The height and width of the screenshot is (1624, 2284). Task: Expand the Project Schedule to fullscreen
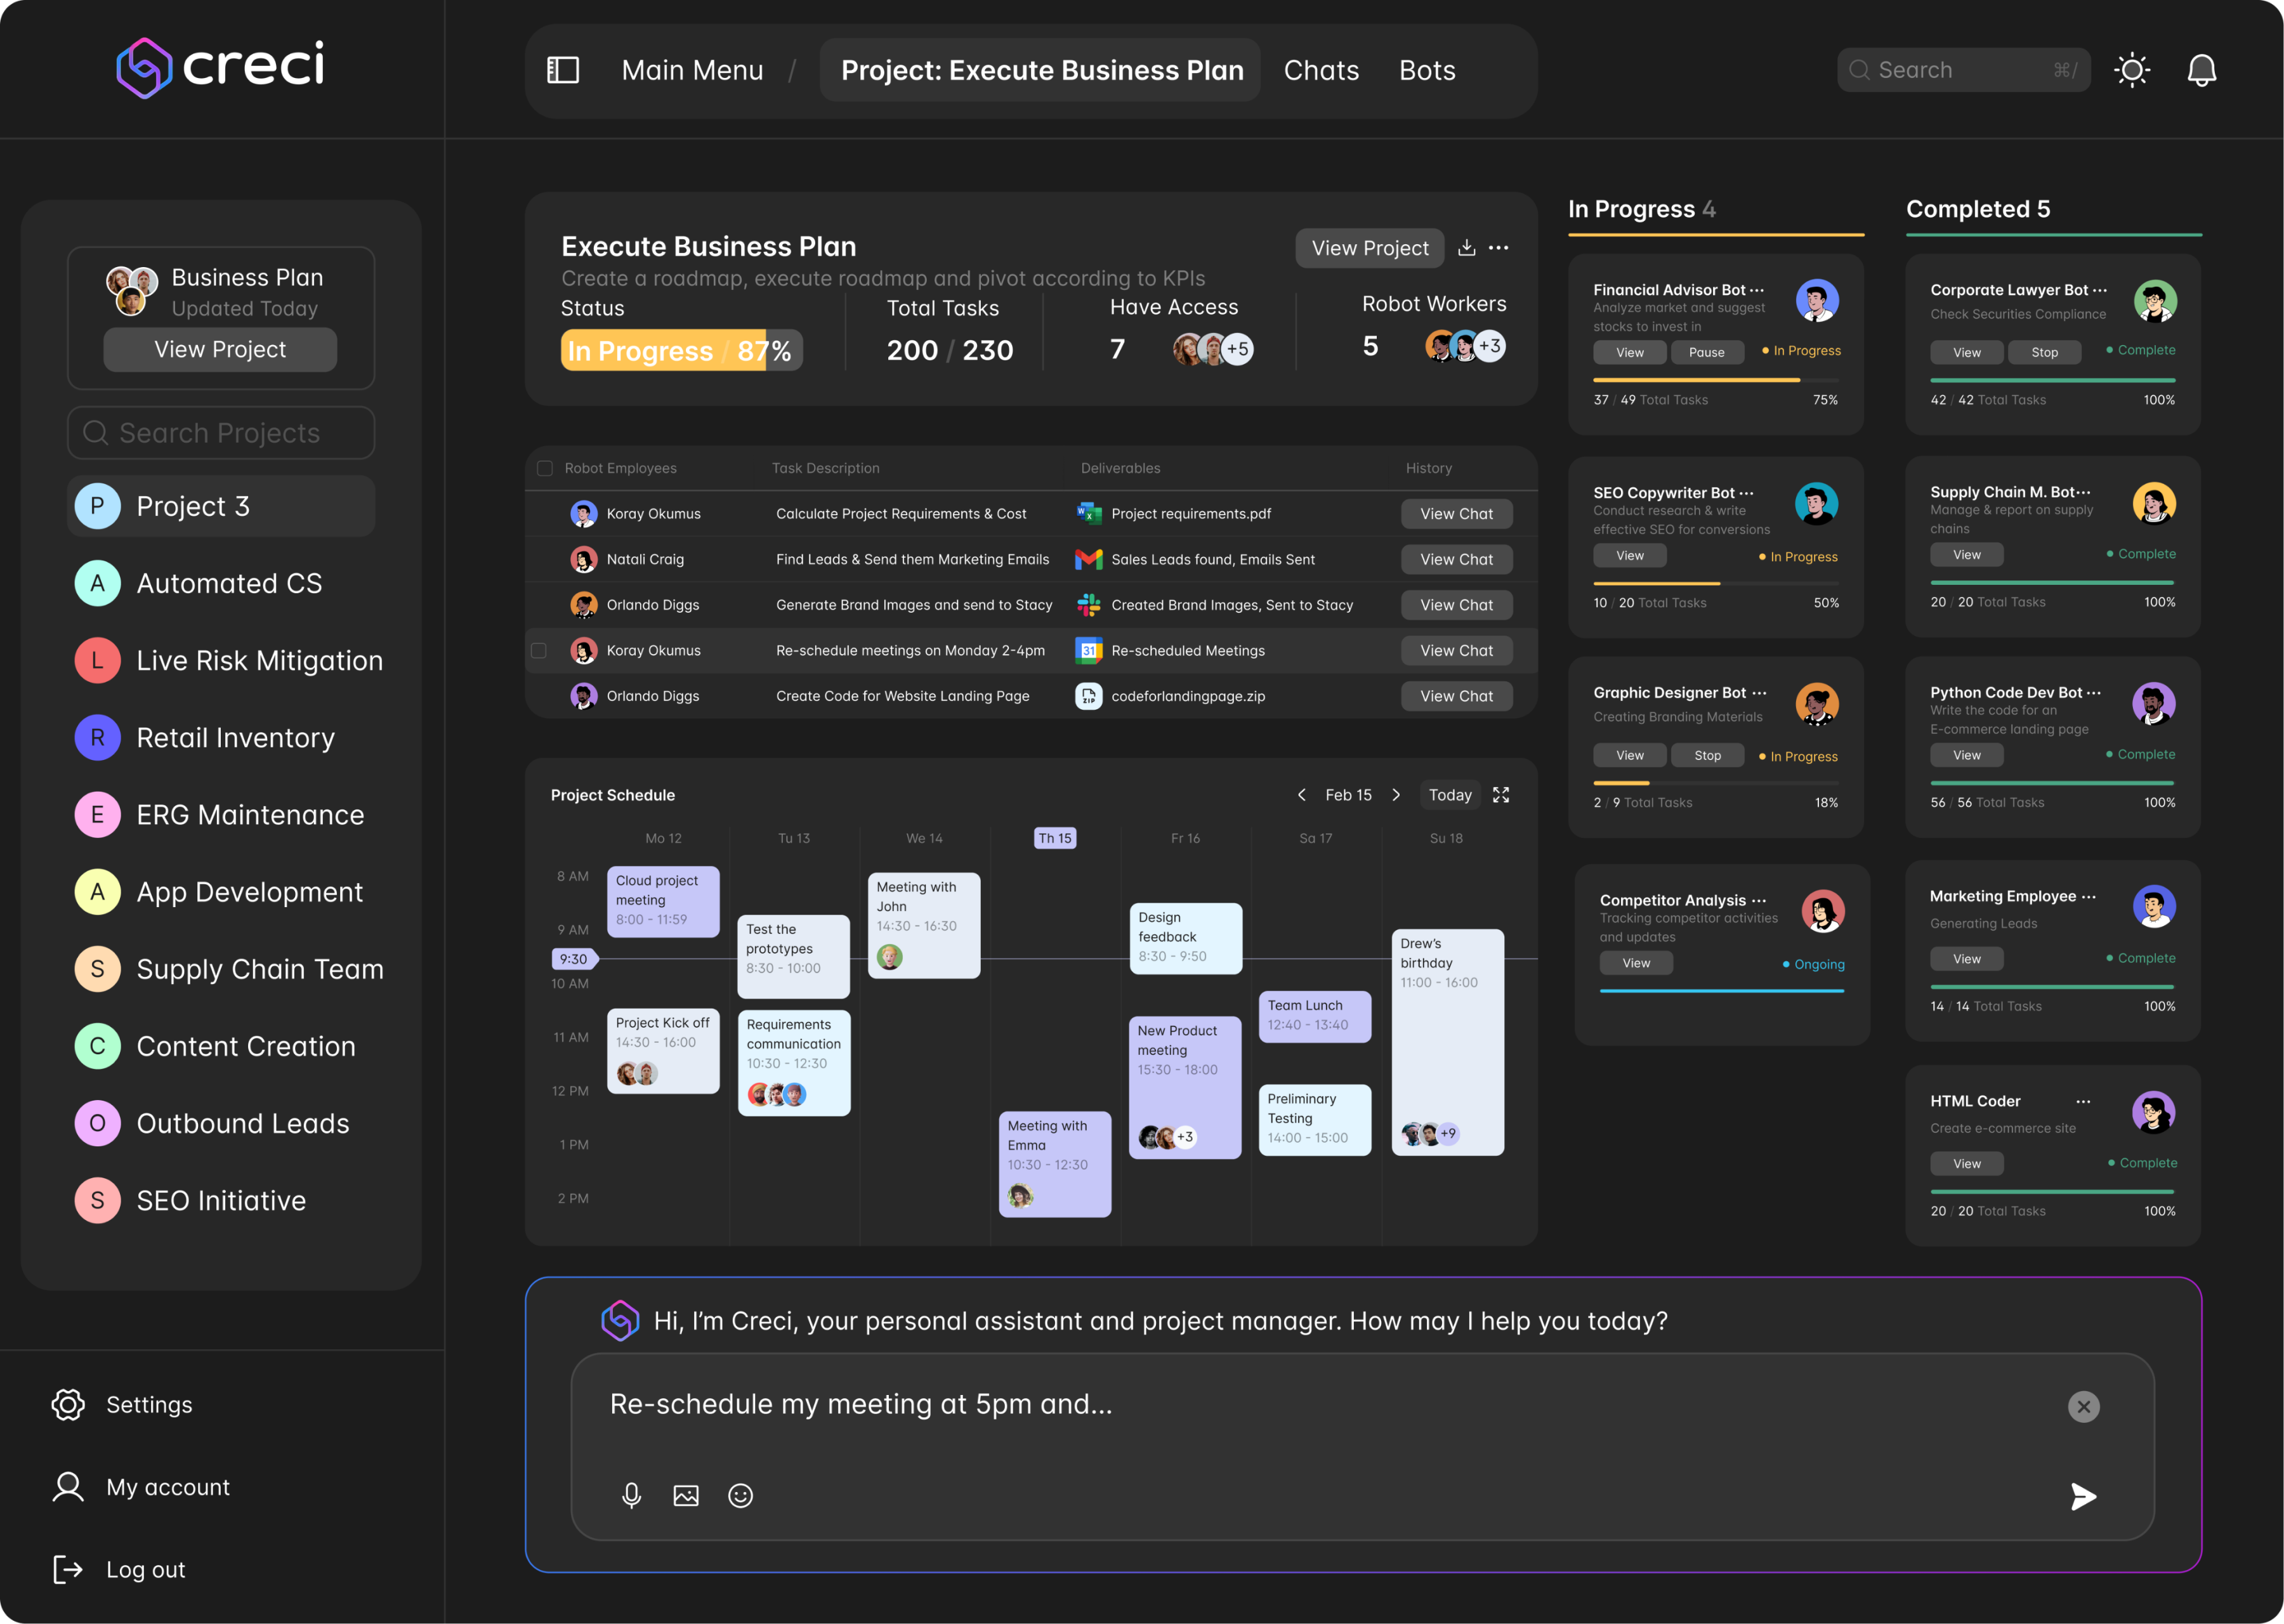1500,795
